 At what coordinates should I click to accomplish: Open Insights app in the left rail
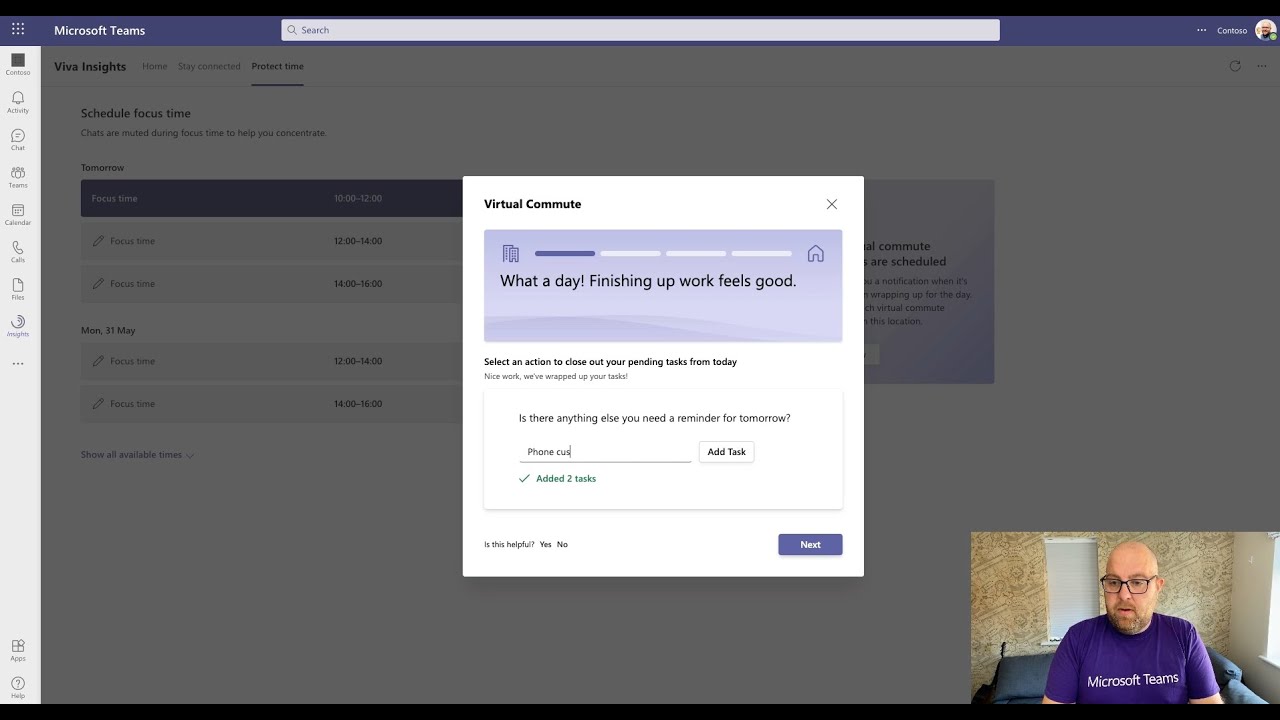point(18,326)
